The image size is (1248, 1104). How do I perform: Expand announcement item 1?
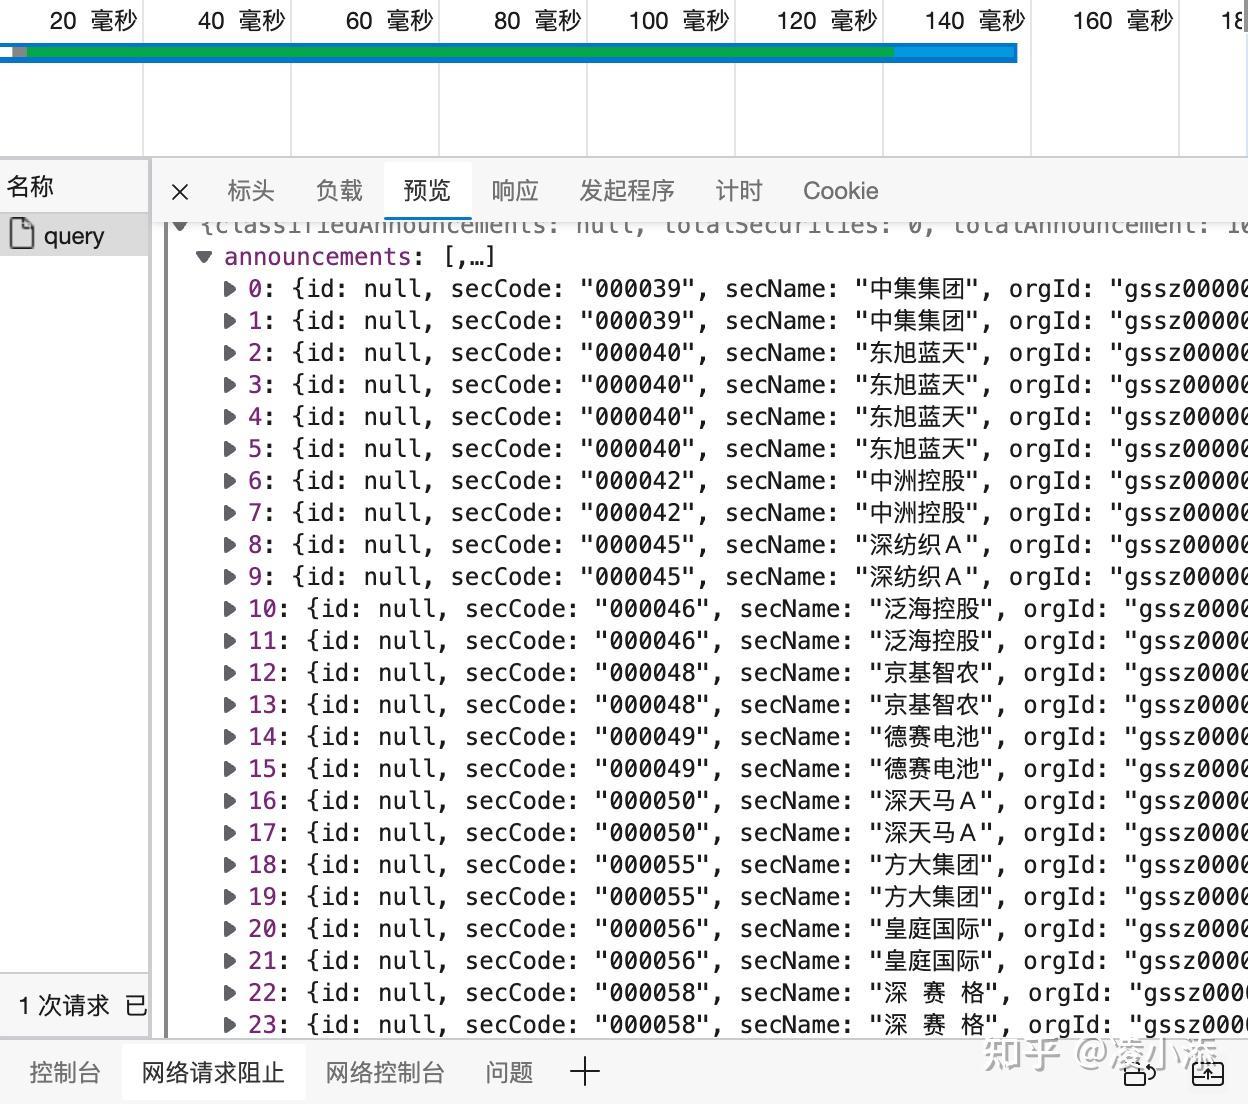pos(230,321)
